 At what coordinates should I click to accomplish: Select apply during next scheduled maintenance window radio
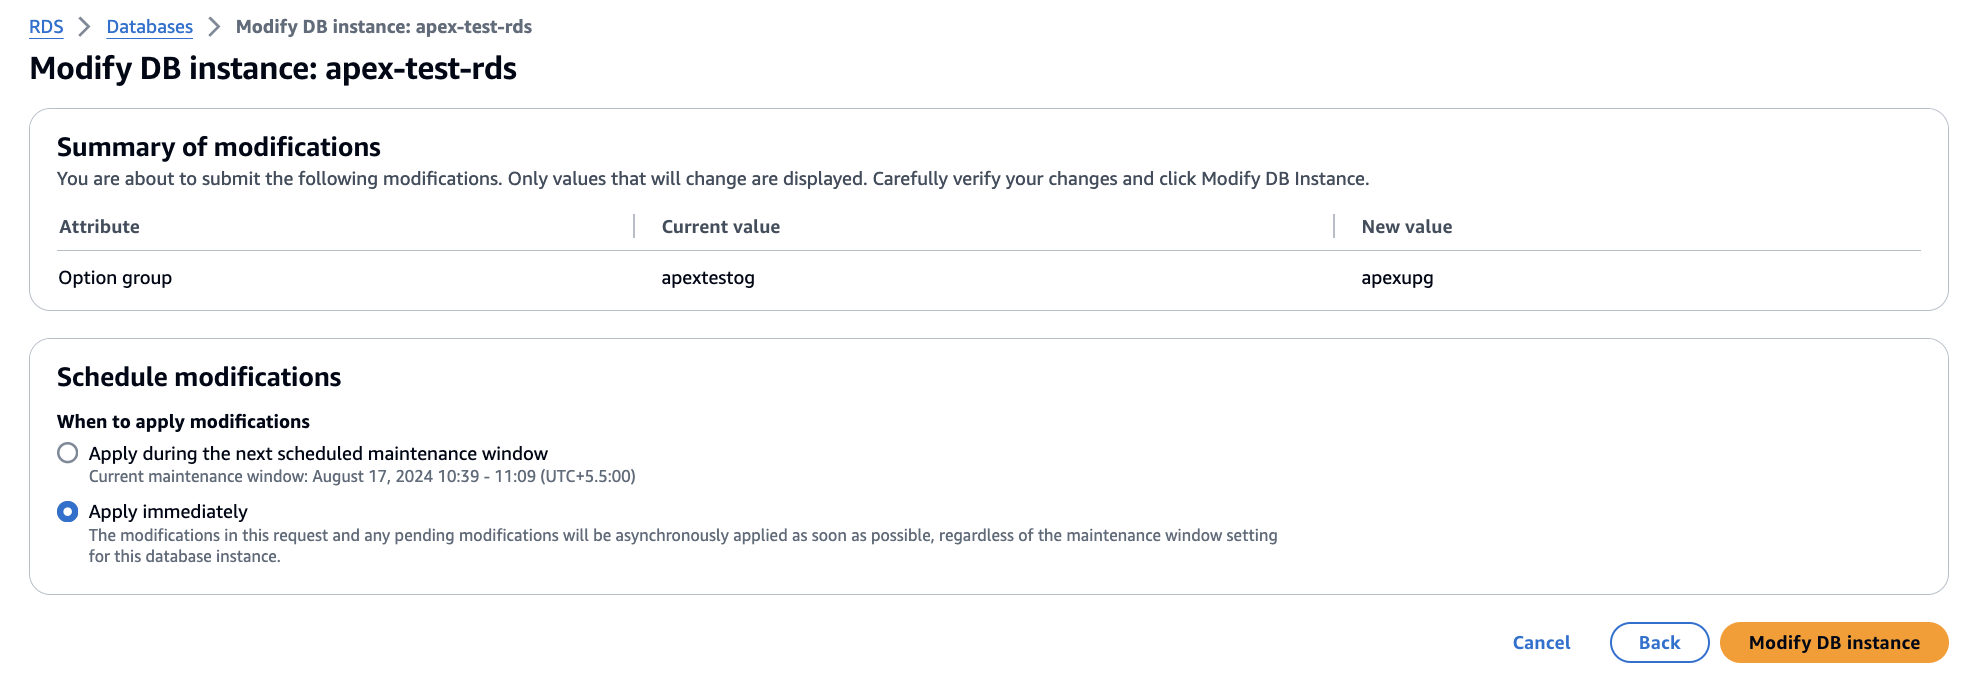(x=68, y=453)
